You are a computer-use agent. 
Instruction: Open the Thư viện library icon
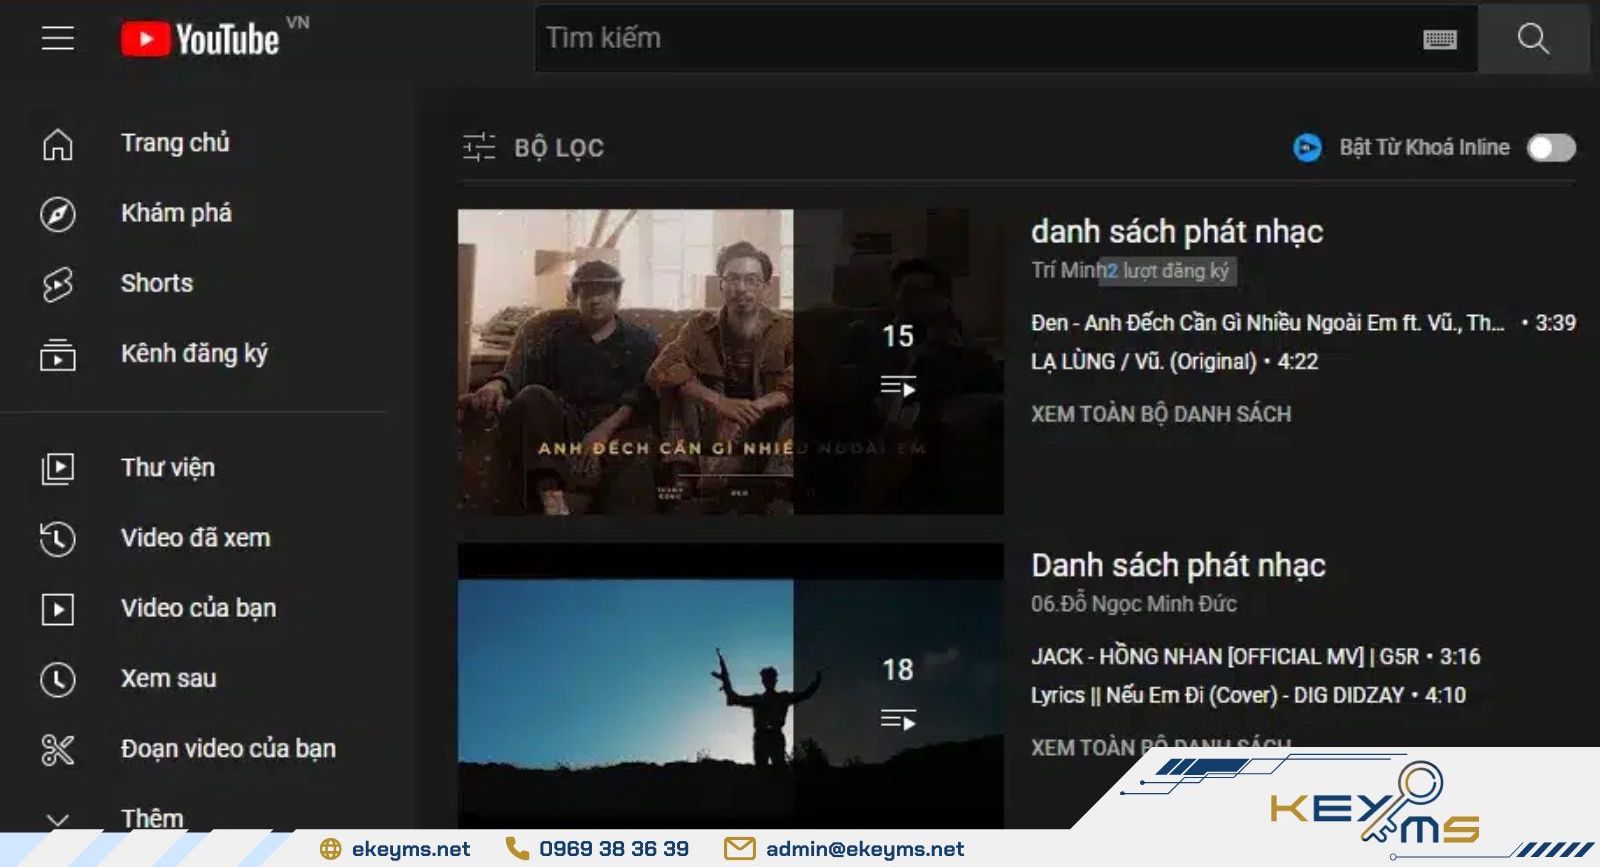[58, 468]
